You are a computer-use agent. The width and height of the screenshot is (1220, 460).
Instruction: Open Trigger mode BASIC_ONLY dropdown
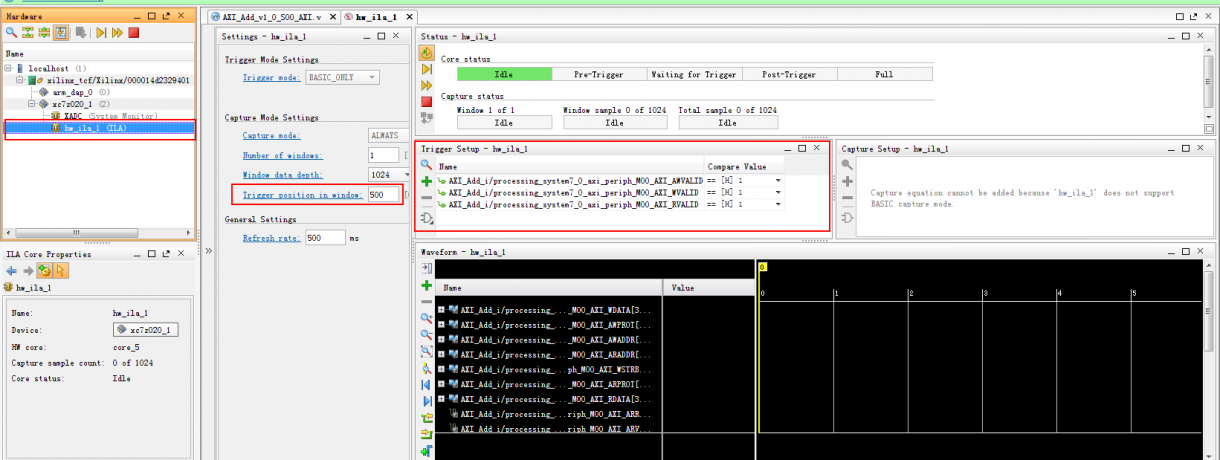pyautogui.click(x=342, y=77)
